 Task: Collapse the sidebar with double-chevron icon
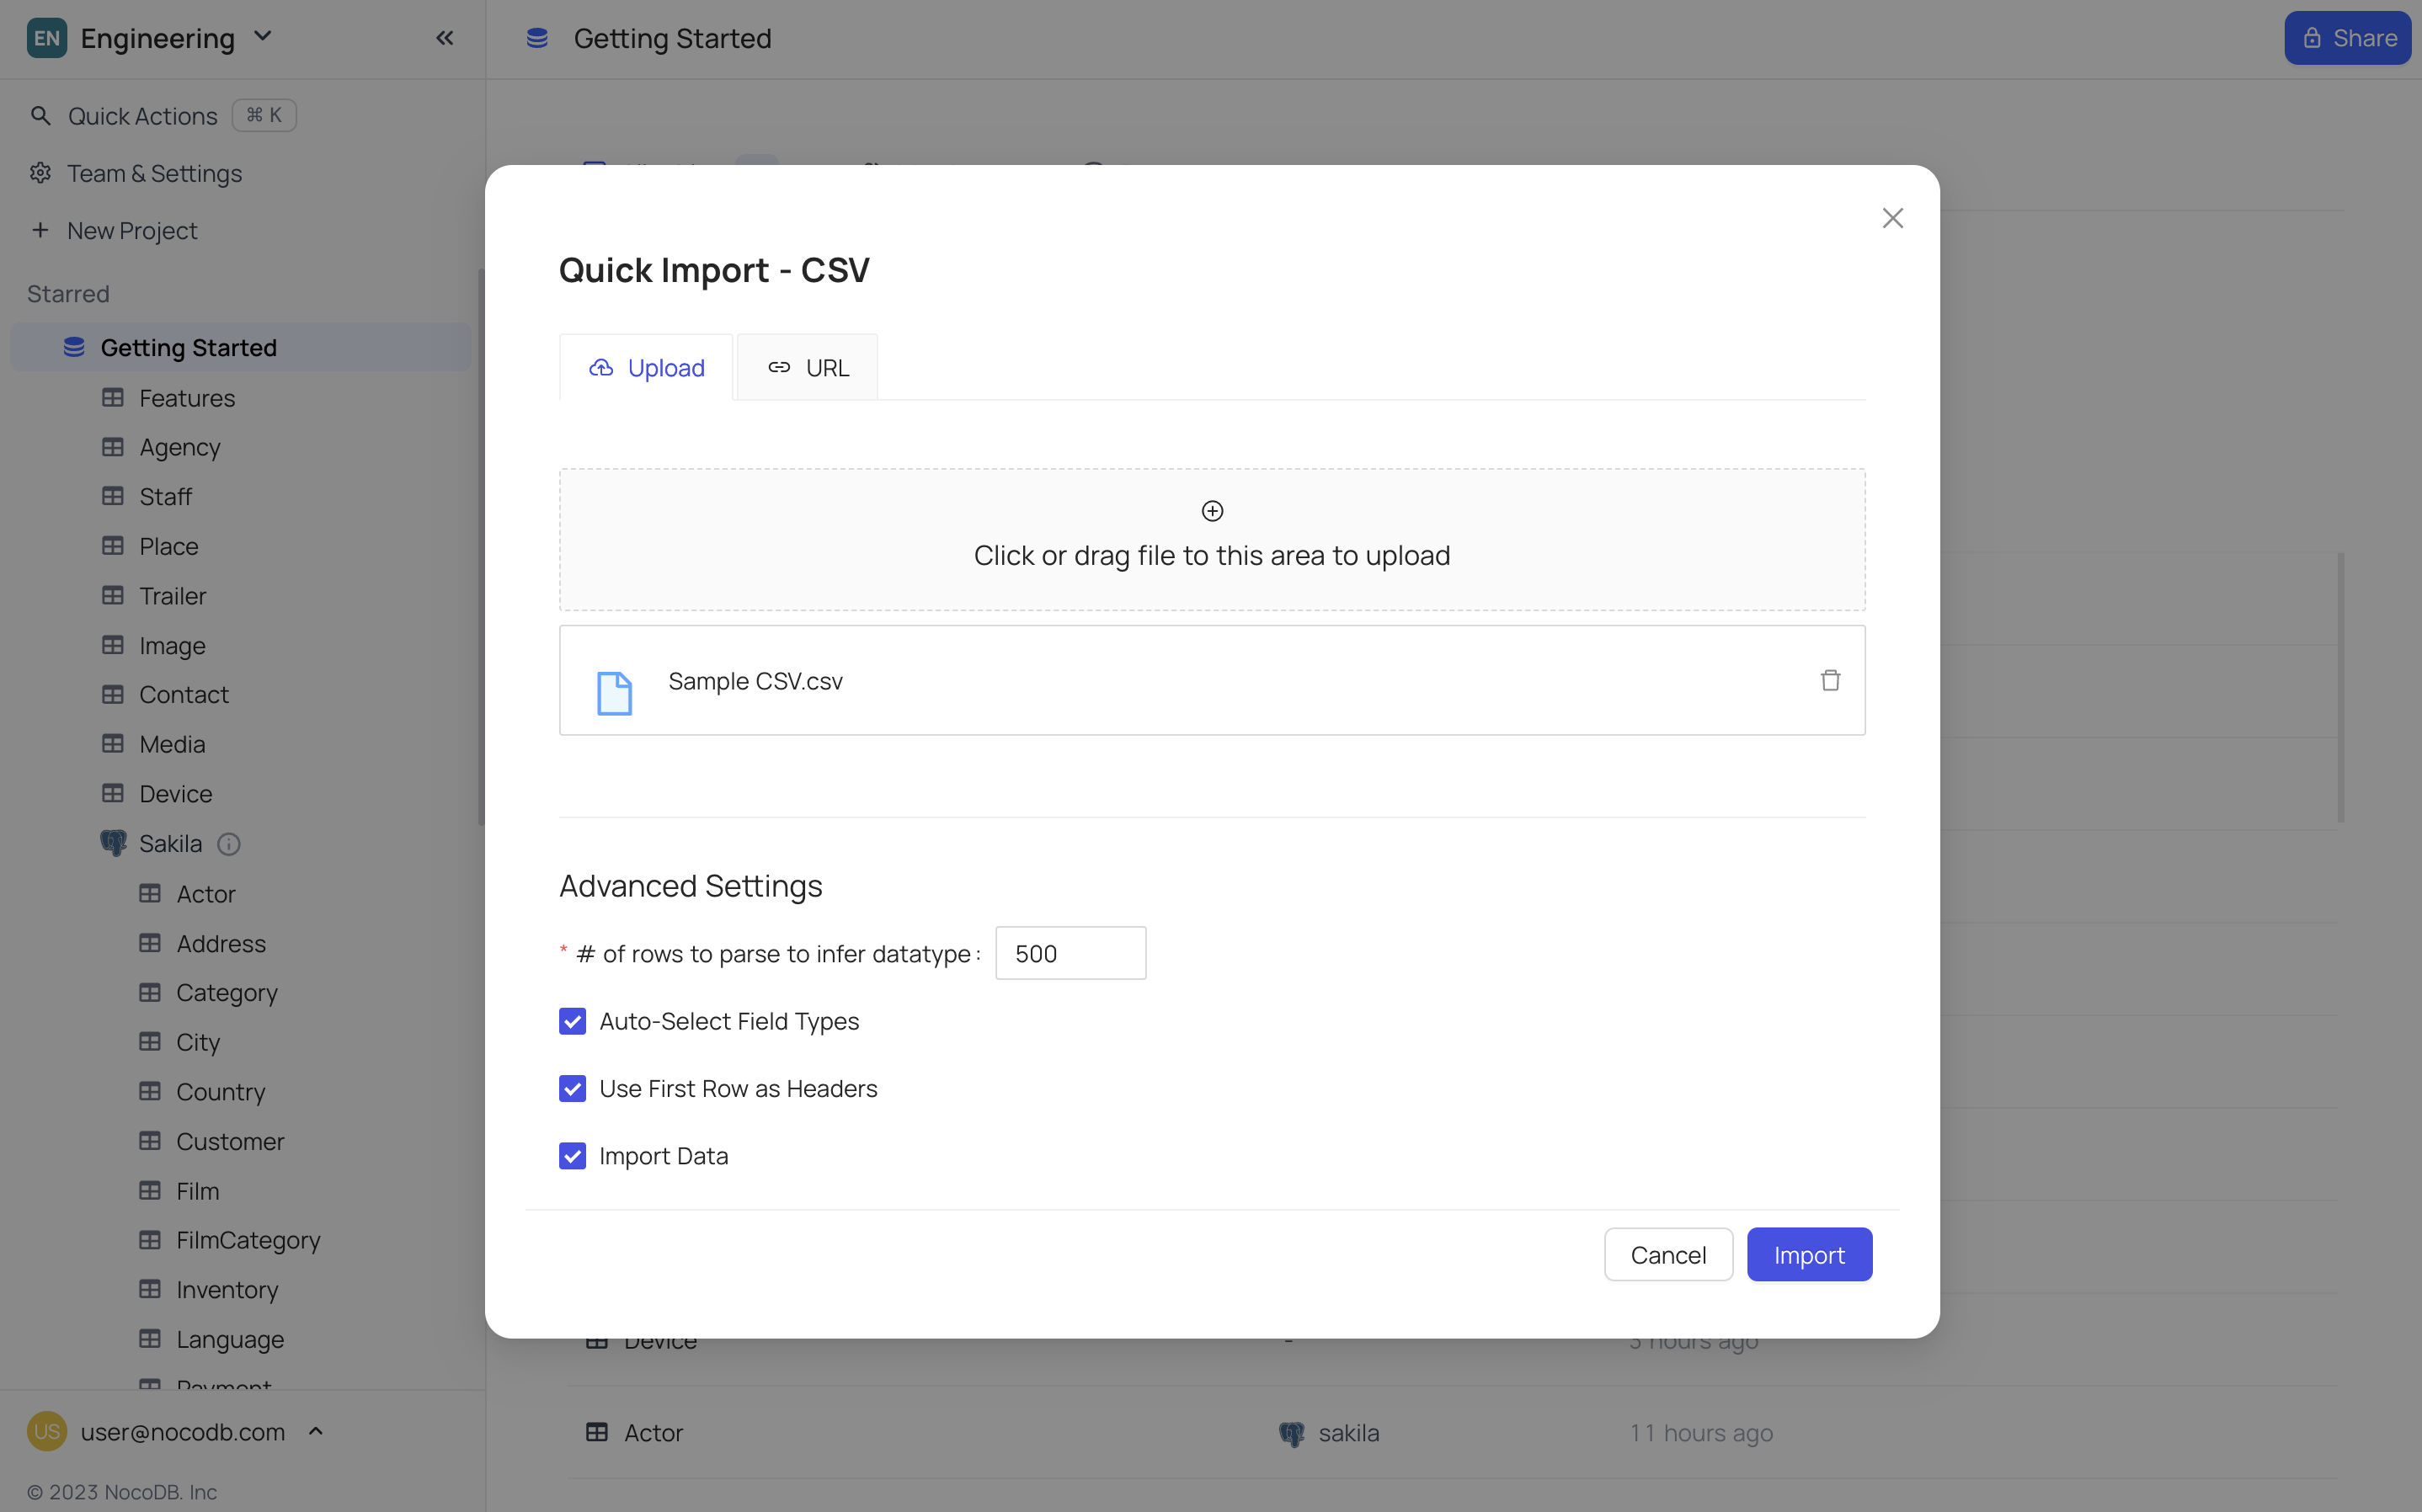tap(445, 38)
